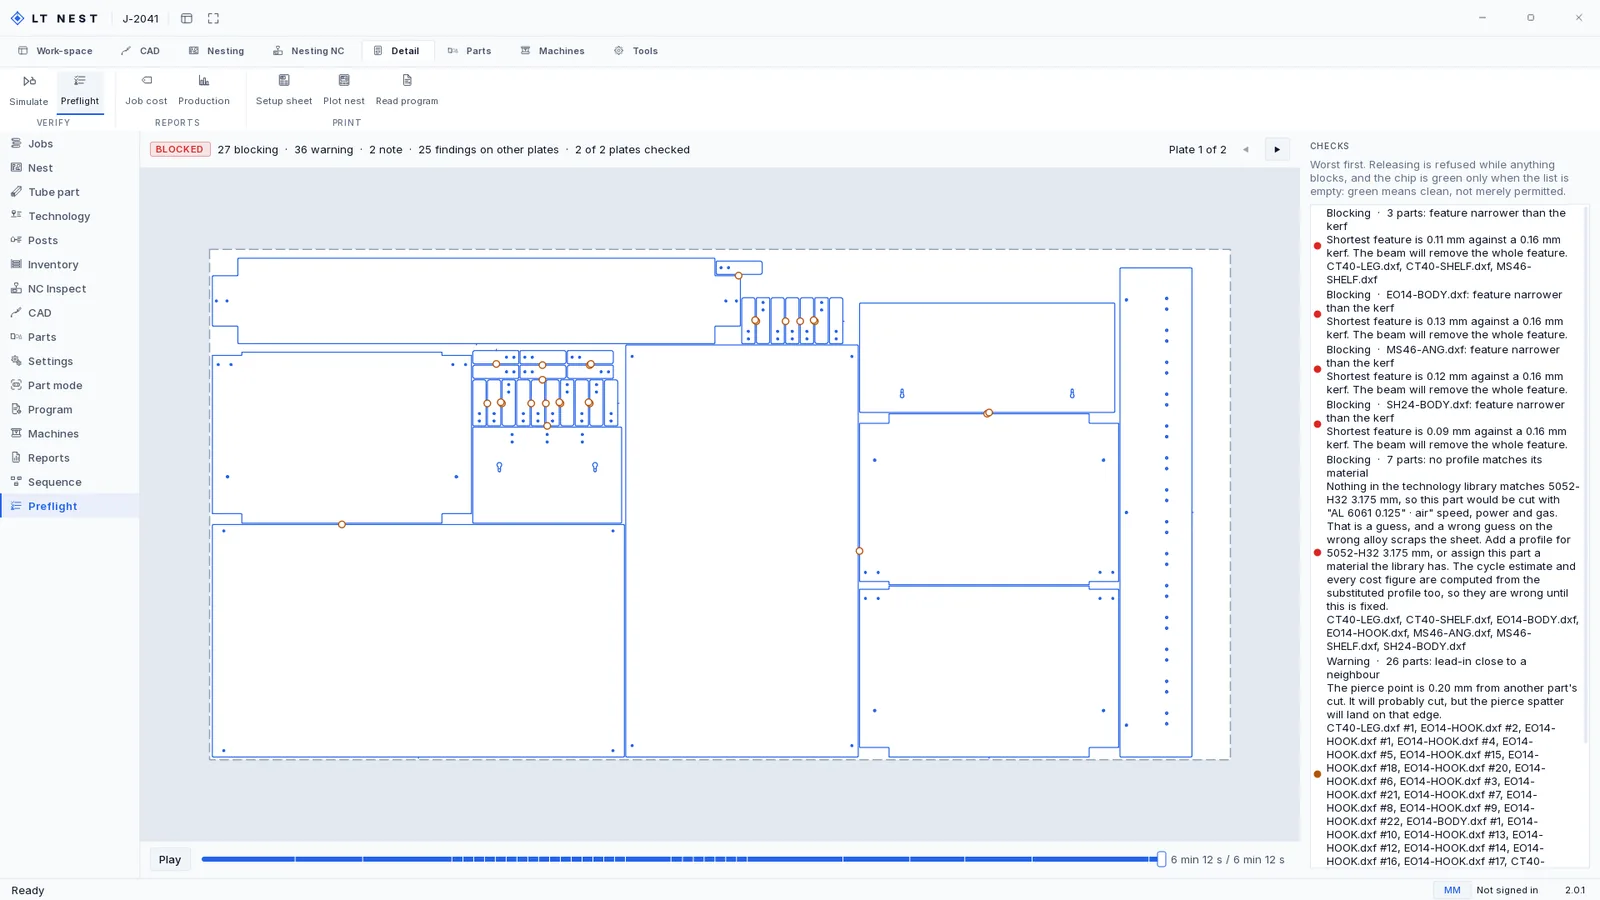
Task: Open the Tools tab
Action: [x=636, y=51]
